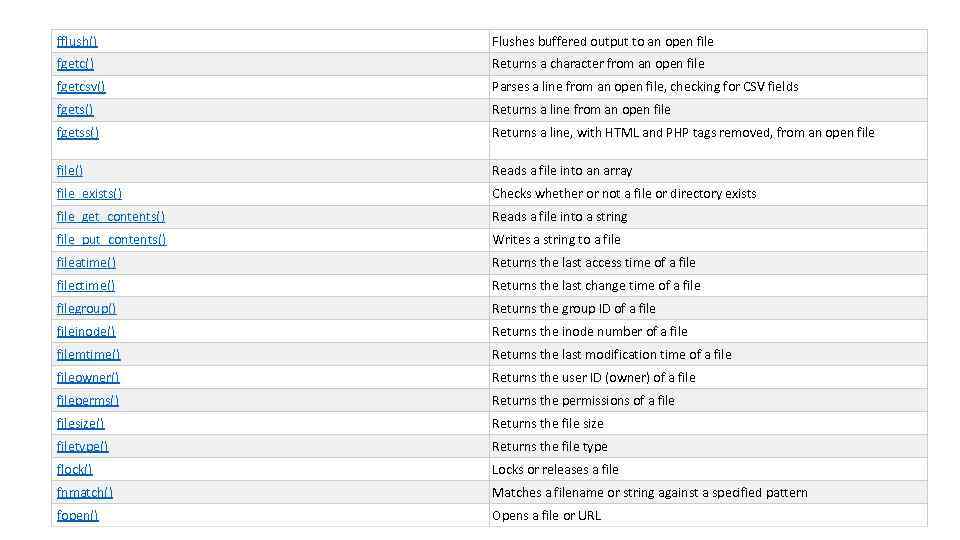Click the filectime() link
The image size is (960, 540).
86,286
